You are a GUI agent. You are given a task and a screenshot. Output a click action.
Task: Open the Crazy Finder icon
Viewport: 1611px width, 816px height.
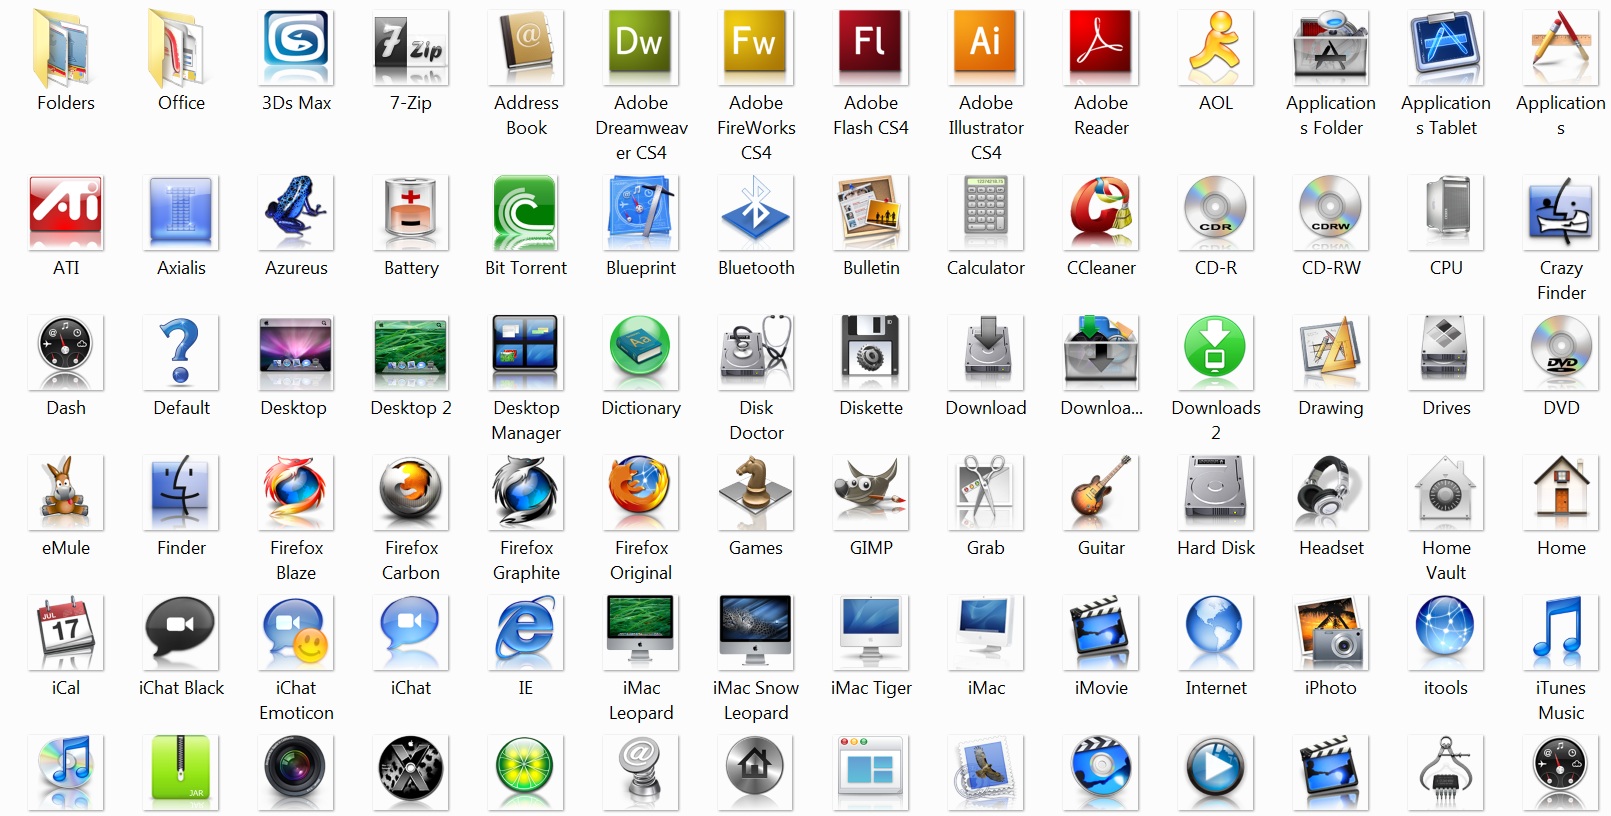pos(1561,212)
